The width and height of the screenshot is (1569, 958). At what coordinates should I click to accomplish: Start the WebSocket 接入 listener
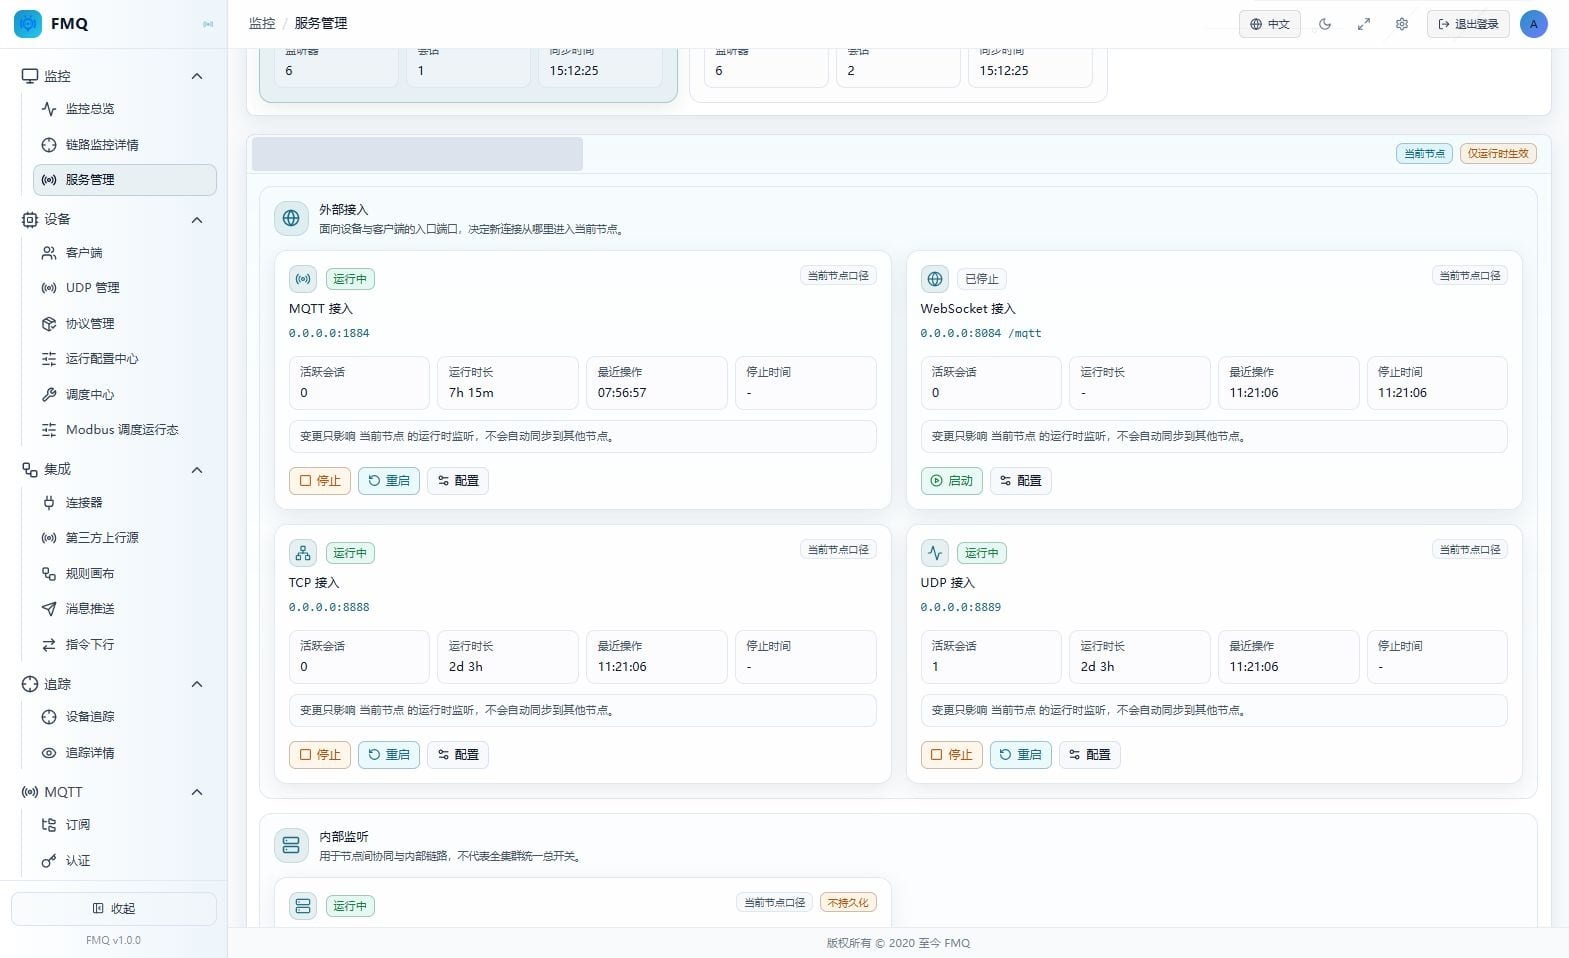point(952,480)
